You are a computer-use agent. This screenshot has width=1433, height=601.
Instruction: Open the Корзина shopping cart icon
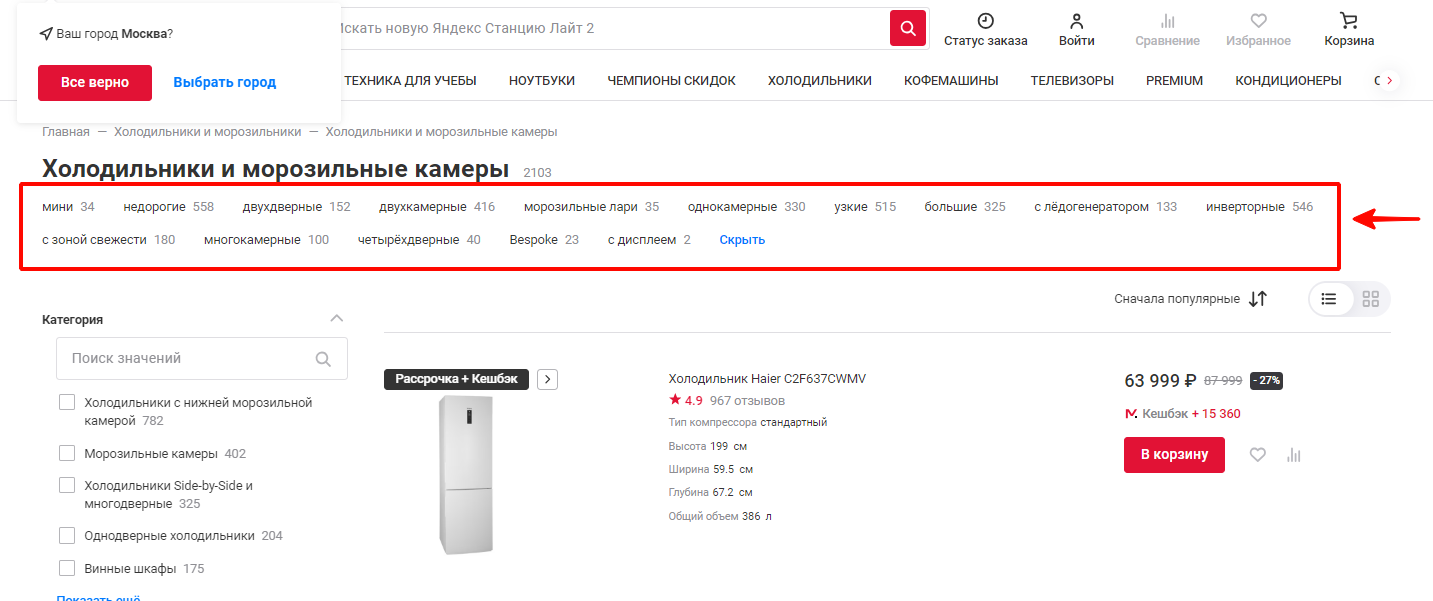click(1349, 21)
